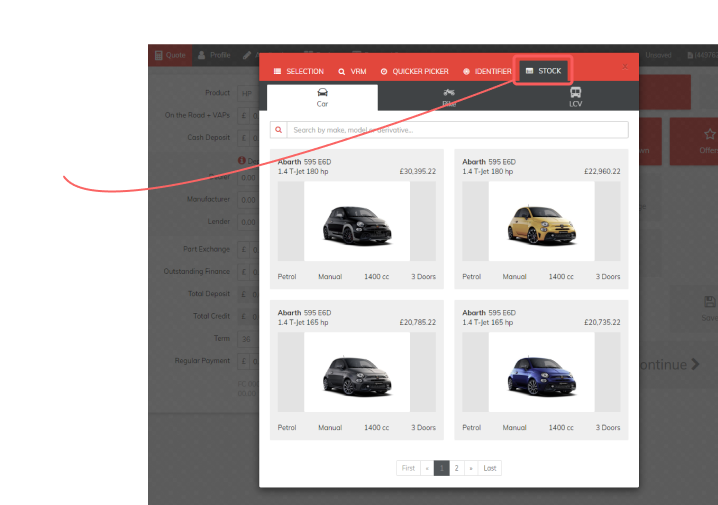The height and width of the screenshot is (505, 718).
Task: Click the £20,785.22 price text
Action: pos(418,322)
